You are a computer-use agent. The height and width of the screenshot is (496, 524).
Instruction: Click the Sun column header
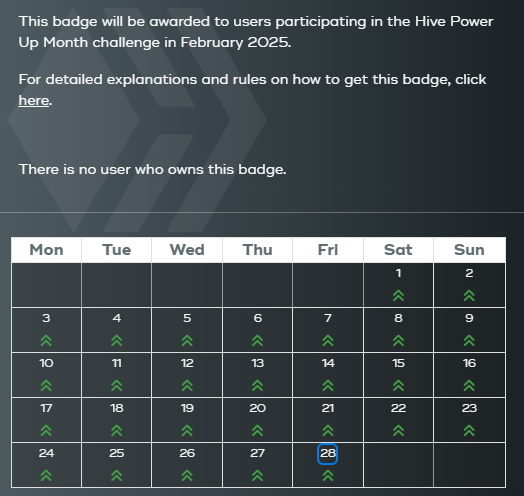(469, 250)
